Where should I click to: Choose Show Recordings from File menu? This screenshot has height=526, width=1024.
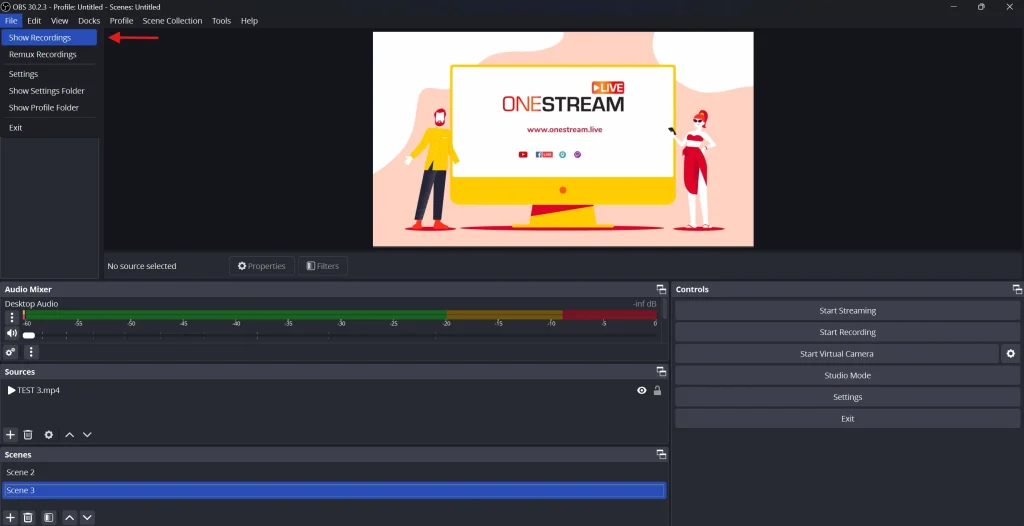[x=49, y=38]
